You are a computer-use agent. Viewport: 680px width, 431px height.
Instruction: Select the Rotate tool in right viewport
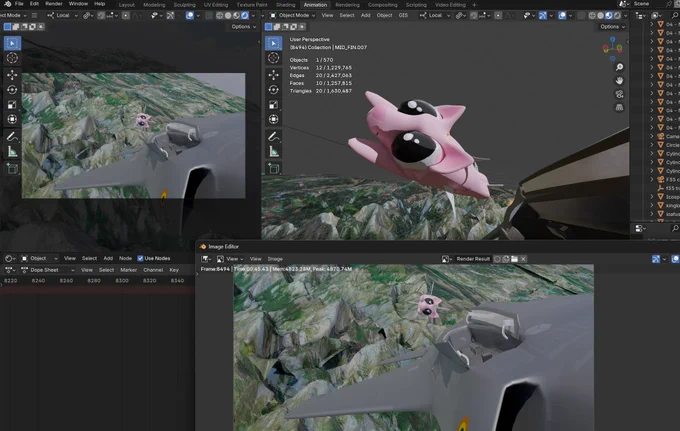point(273,90)
